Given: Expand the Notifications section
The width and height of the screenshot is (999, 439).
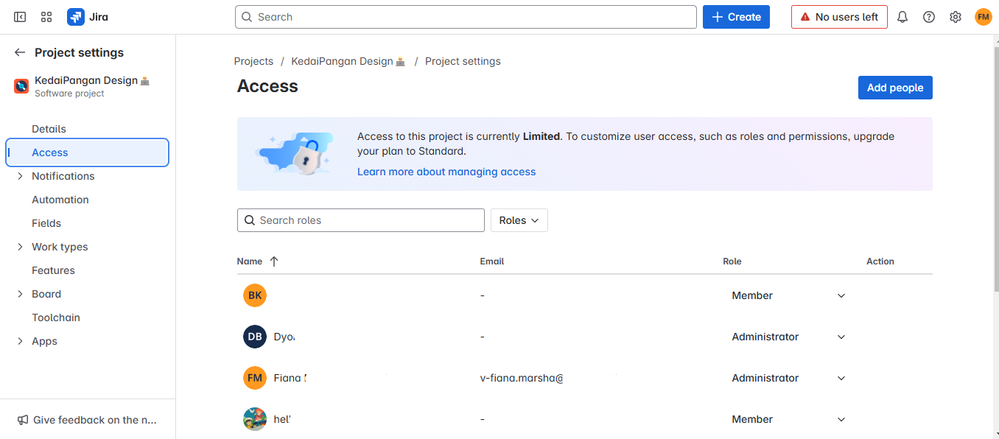Looking at the screenshot, I should (20, 176).
